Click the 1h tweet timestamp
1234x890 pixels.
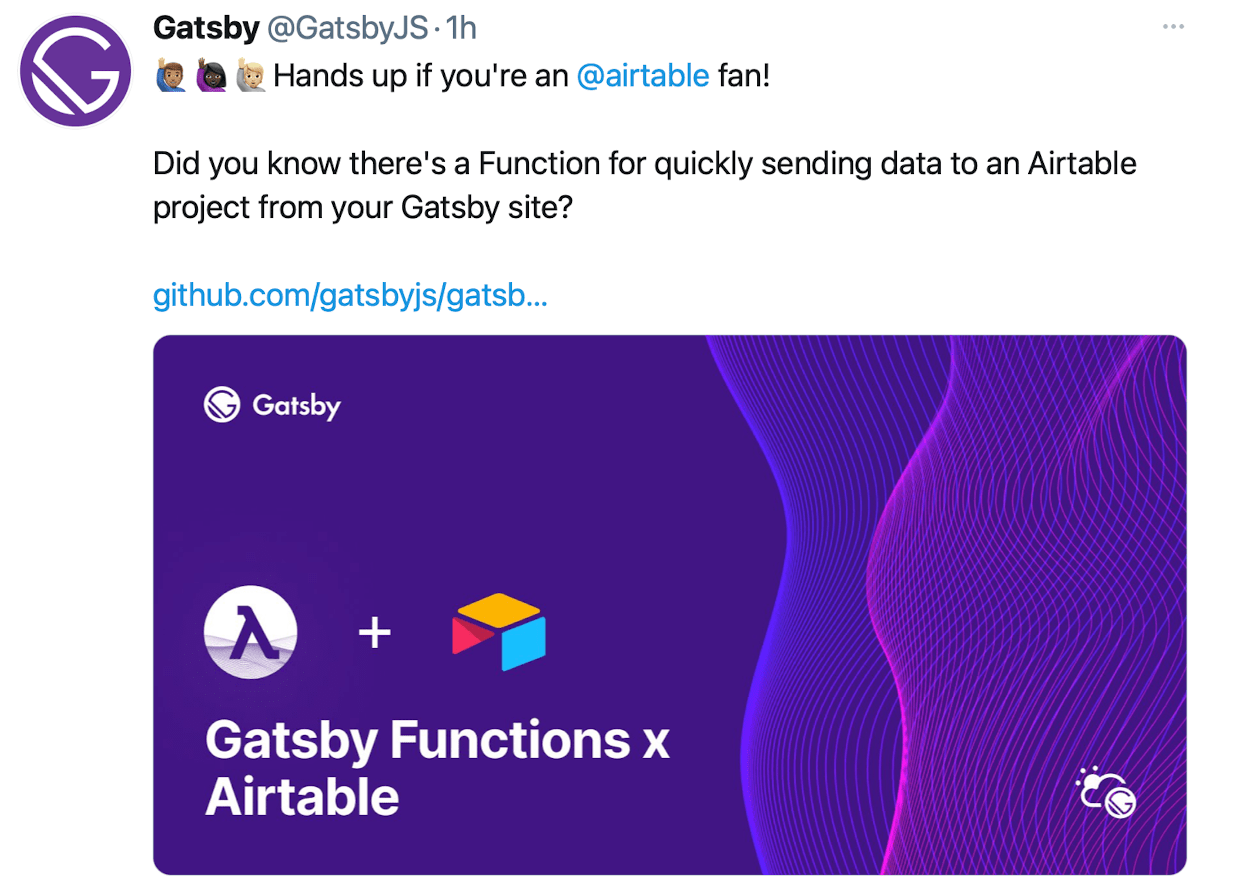click(x=461, y=28)
